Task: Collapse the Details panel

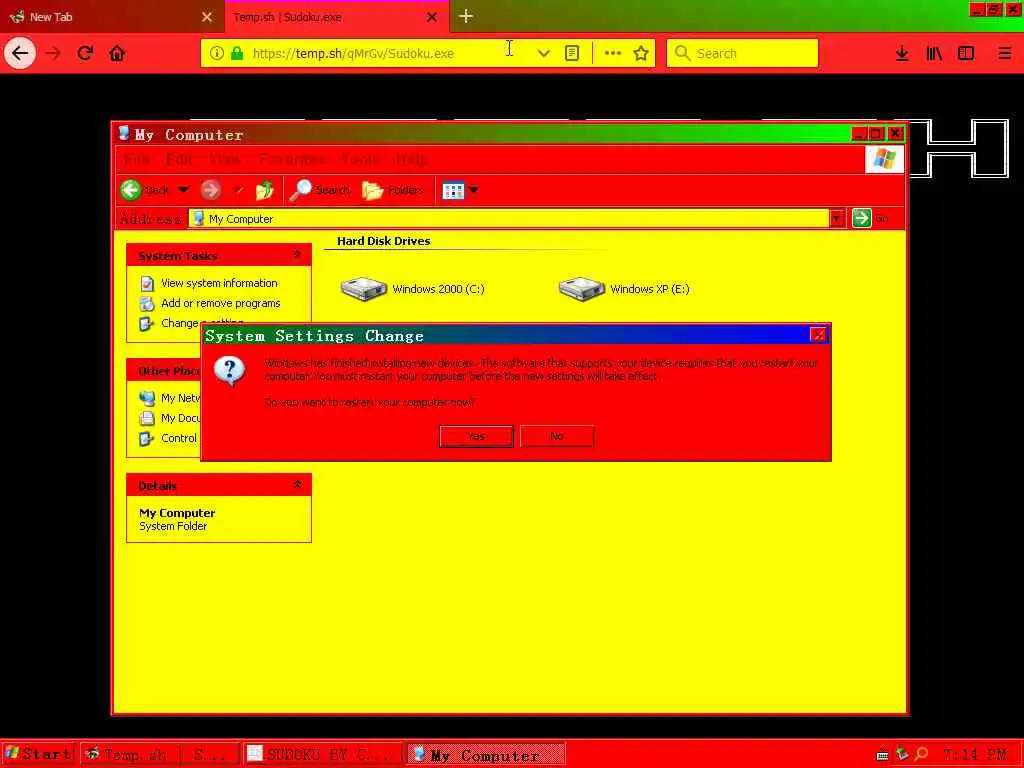Action: pyautogui.click(x=297, y=485)
